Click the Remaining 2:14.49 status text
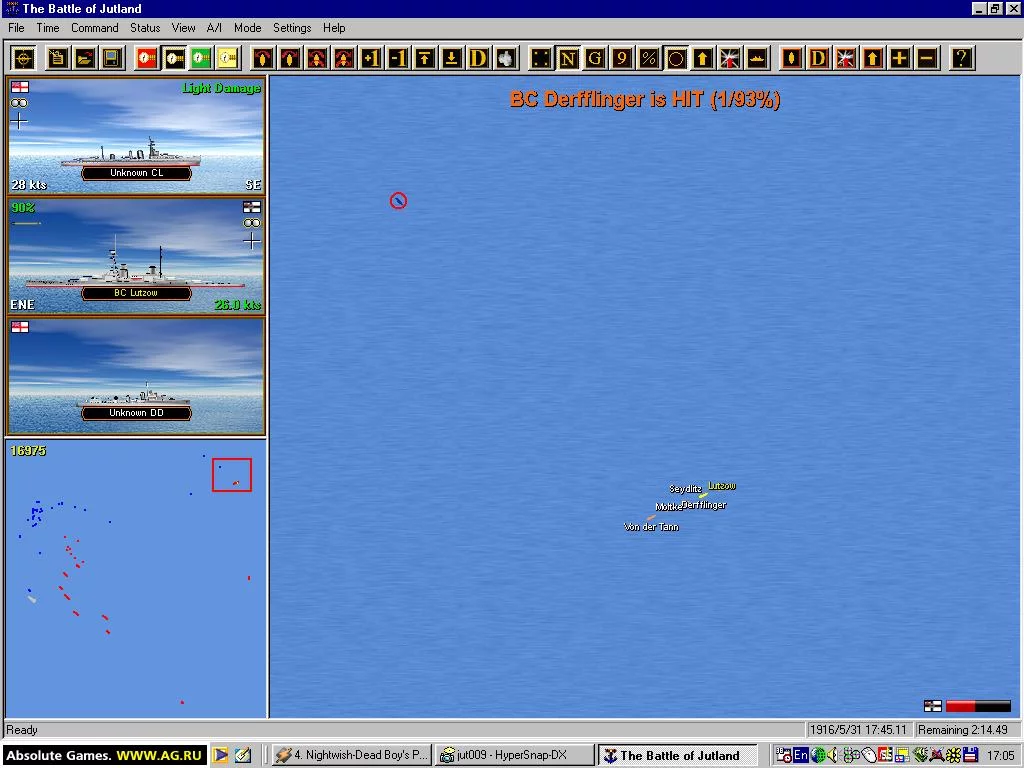Screen dimensions: 1024x768 pyautogui.click(x=963, y=729)
